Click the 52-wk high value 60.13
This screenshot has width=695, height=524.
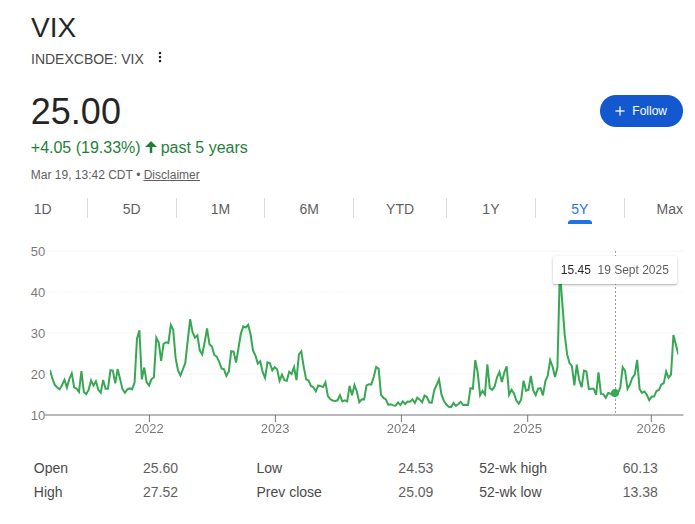click(x=640, y=468)
